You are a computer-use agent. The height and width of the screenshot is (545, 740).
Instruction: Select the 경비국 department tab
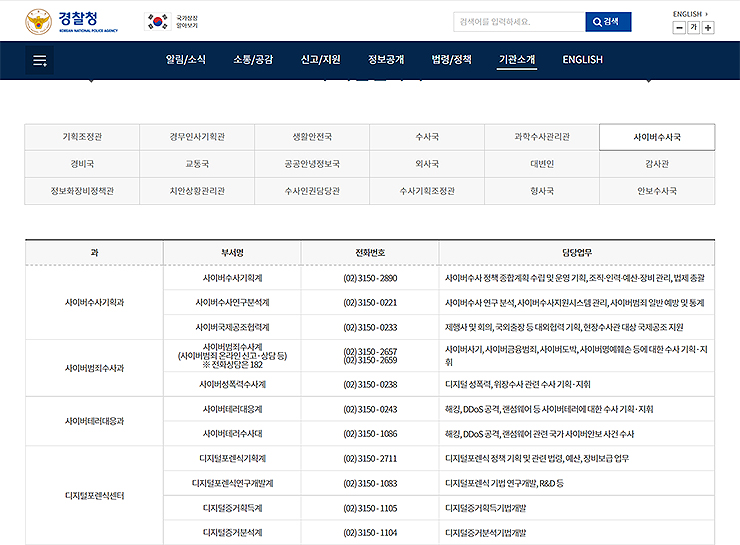(82, 164)
